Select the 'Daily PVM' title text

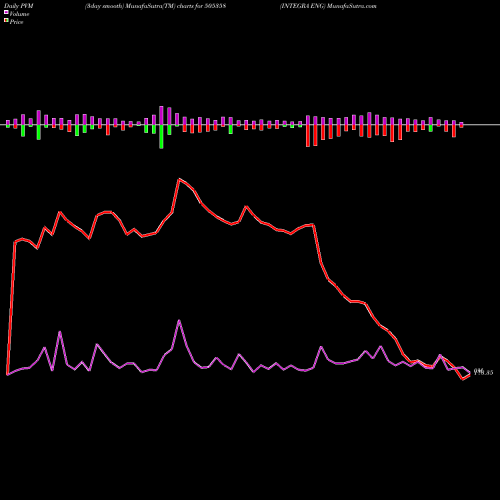(19, 6)
